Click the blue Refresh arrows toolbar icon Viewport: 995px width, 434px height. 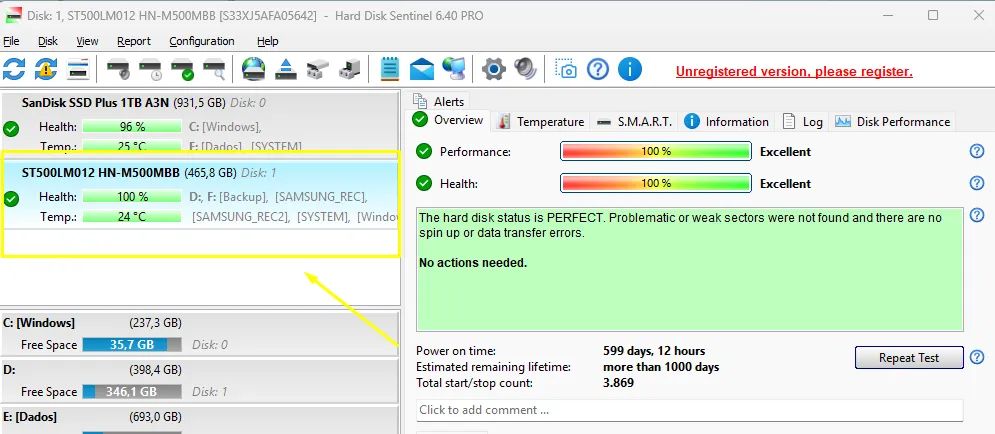point(13,69)
